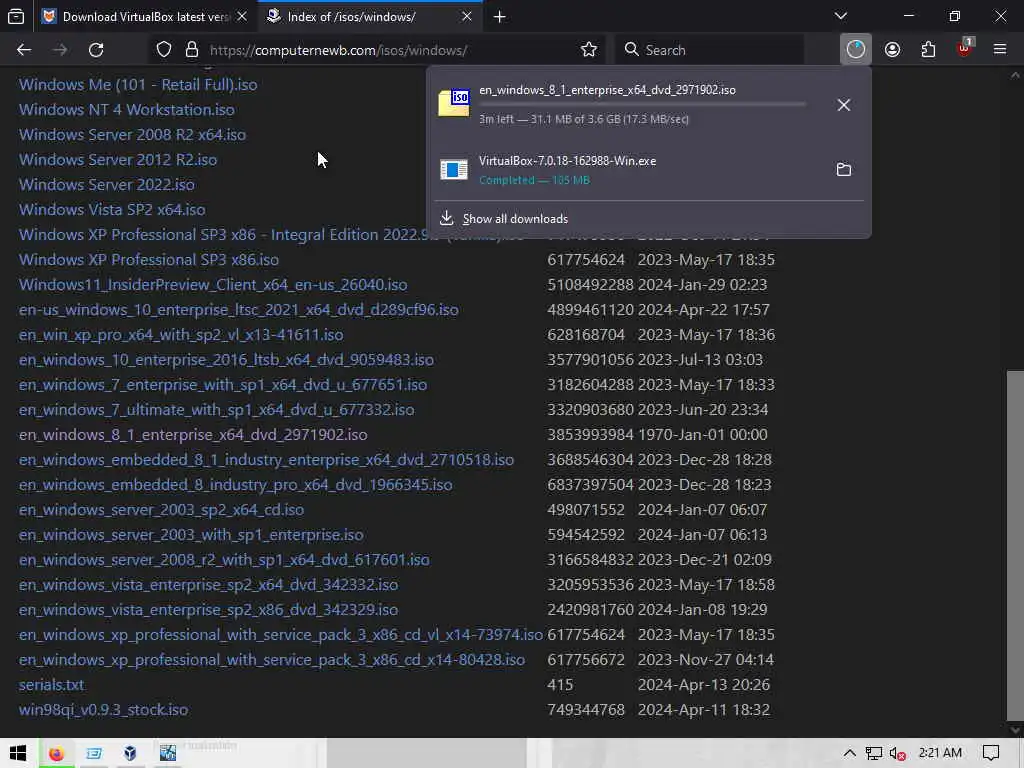The height and width of the screenshot is (768, 1024).
Task: Open the muted volume tray icon
Action: (x=897, y=754)
